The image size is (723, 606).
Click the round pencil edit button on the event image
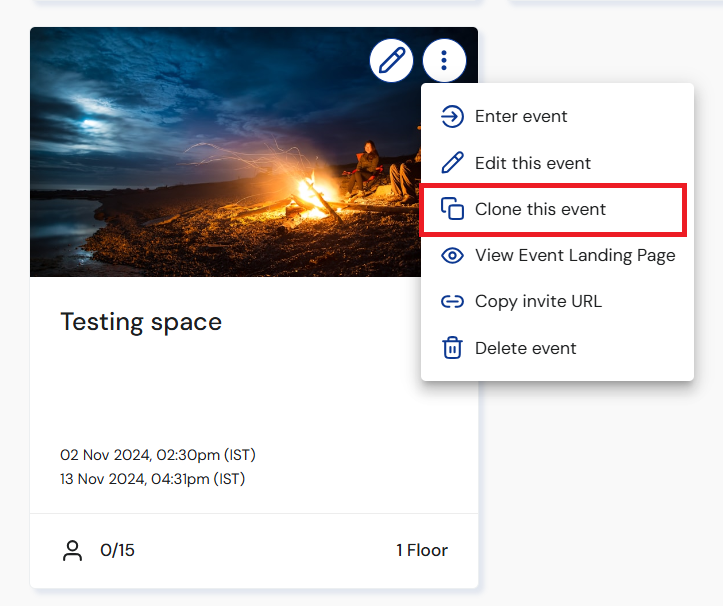click(391, 61)
